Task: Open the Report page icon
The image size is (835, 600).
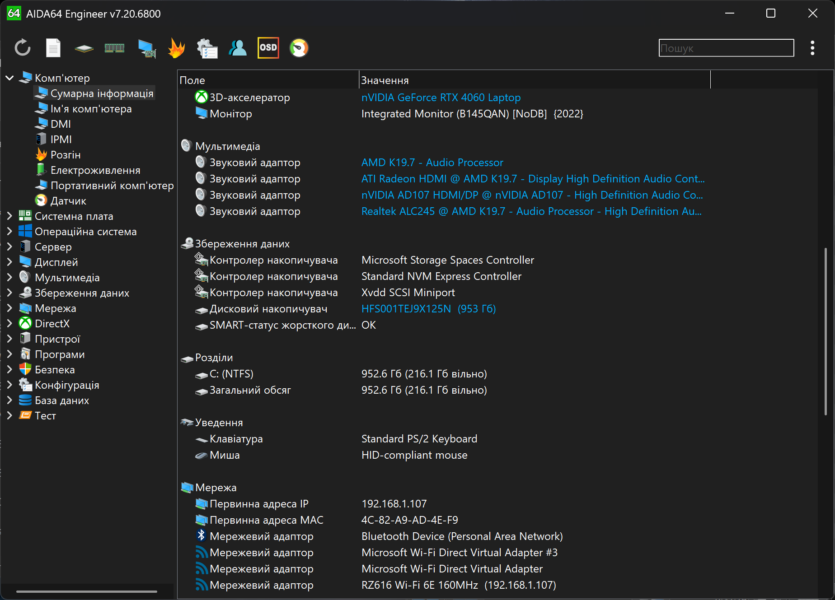Action: point(53,48)
